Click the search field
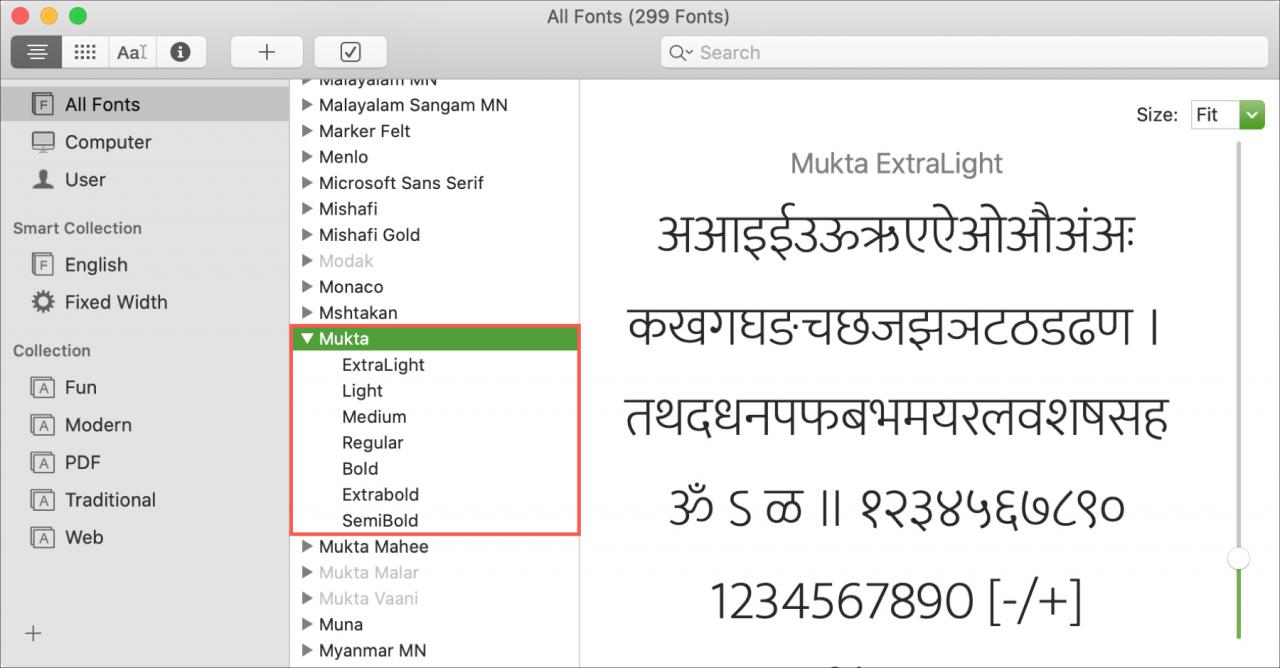Screen dimensions: 1280x668 [x=964, y=53]
